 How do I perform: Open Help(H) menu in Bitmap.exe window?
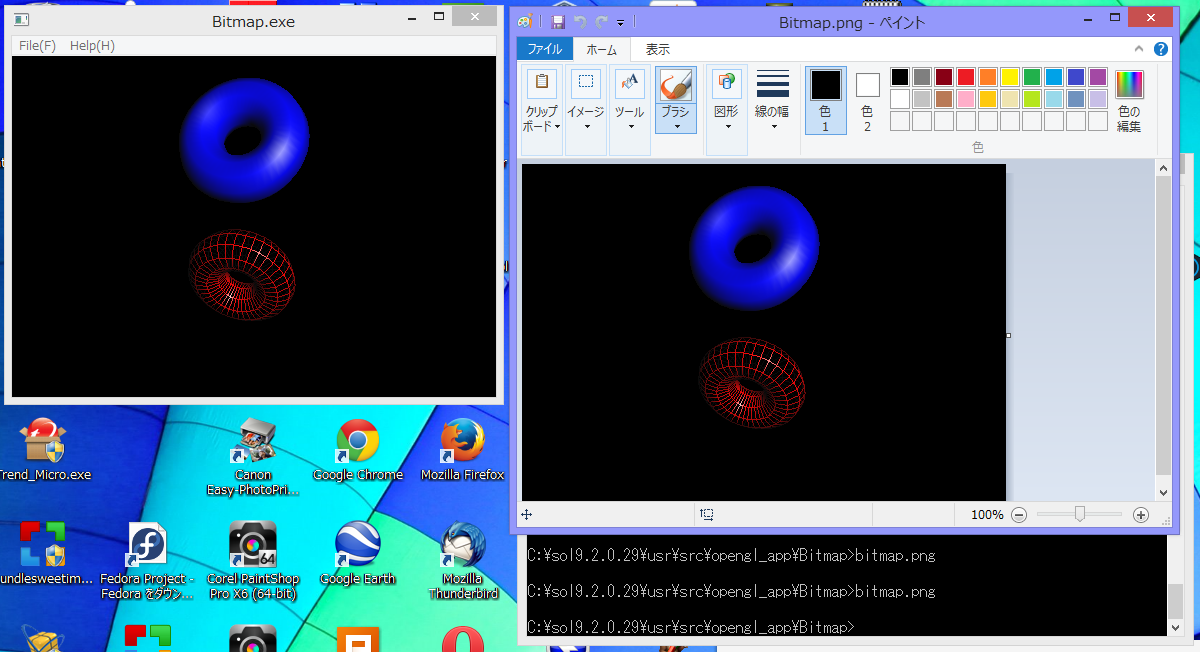pos(92,46)
